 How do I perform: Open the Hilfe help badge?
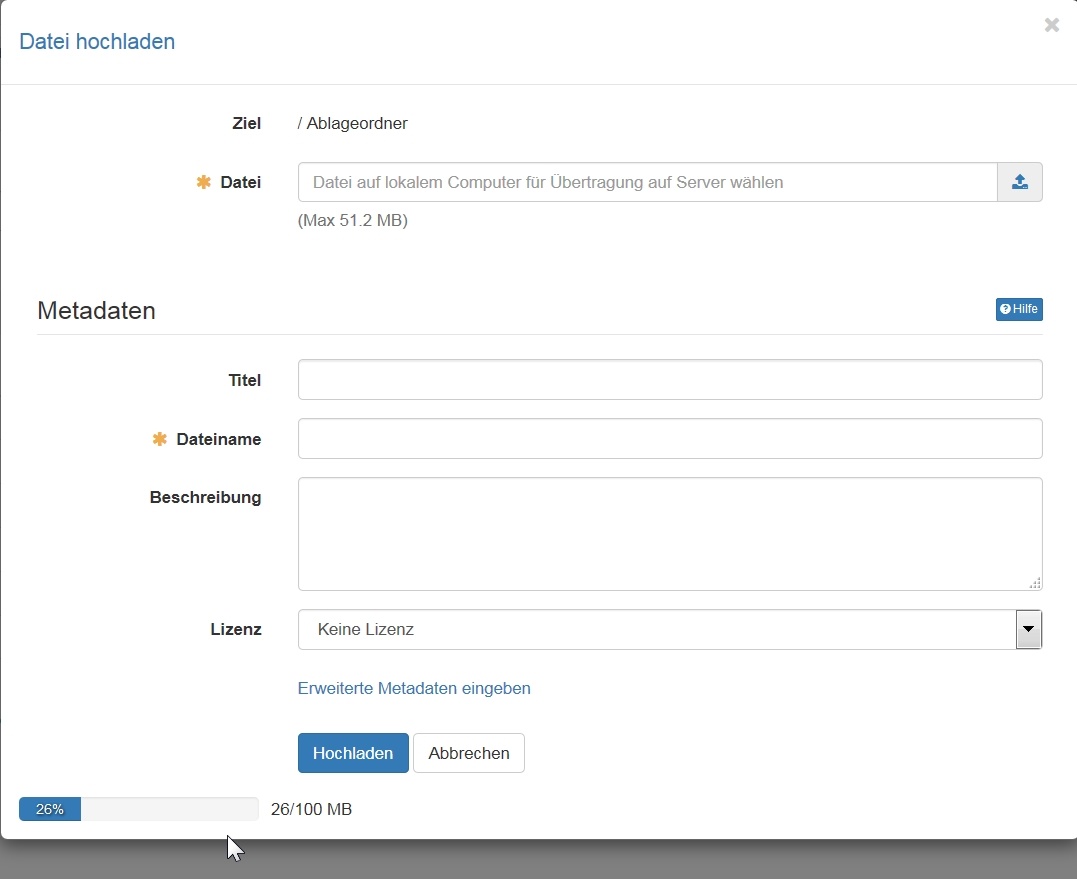1019,310
